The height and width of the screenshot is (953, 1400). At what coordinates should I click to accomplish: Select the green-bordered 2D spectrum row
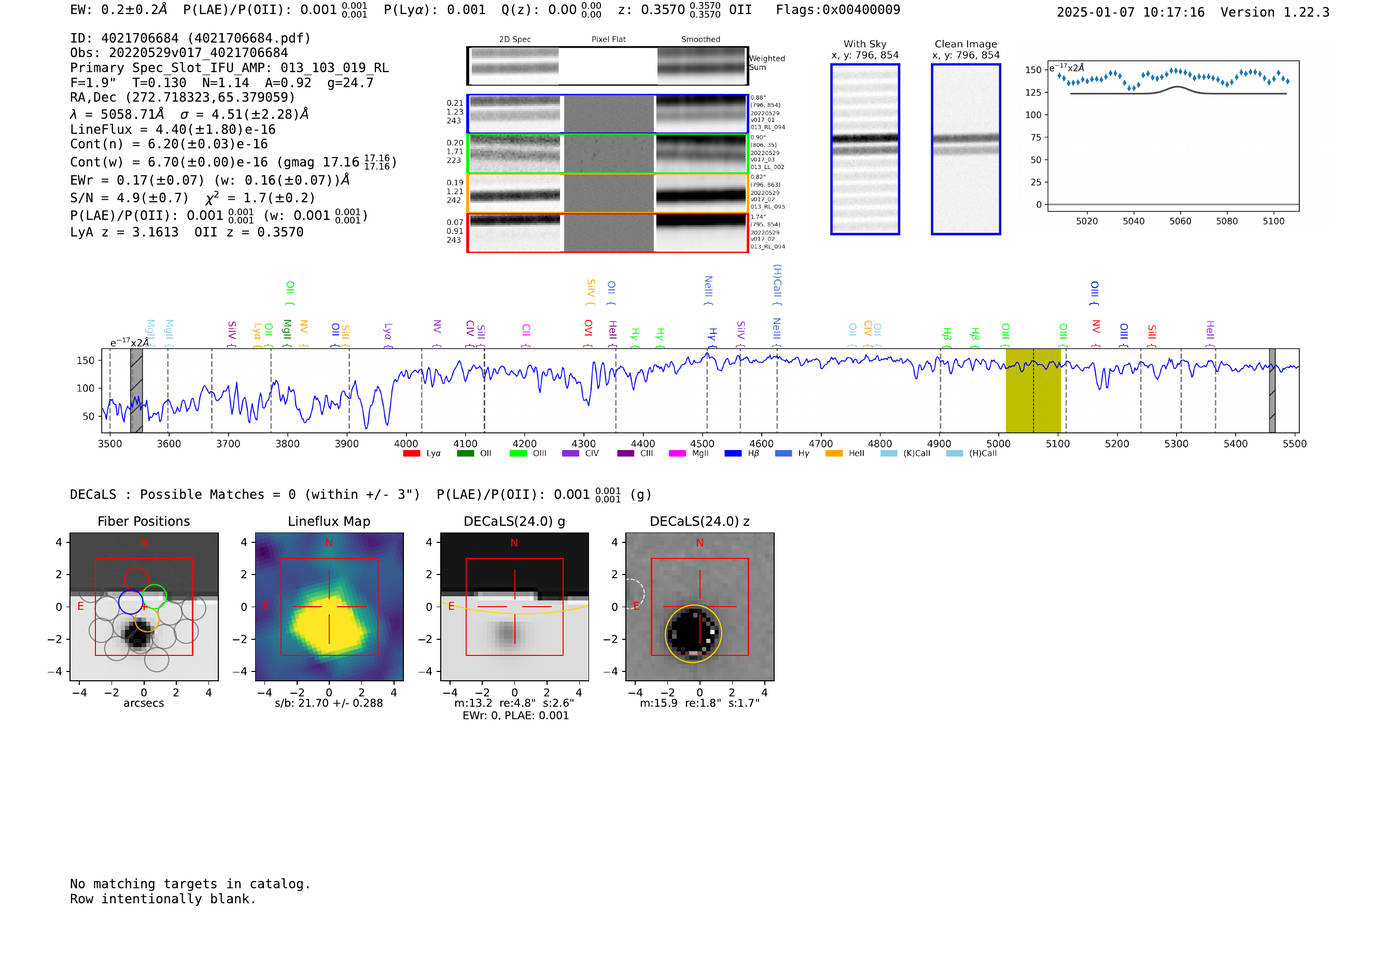(608, 154)
